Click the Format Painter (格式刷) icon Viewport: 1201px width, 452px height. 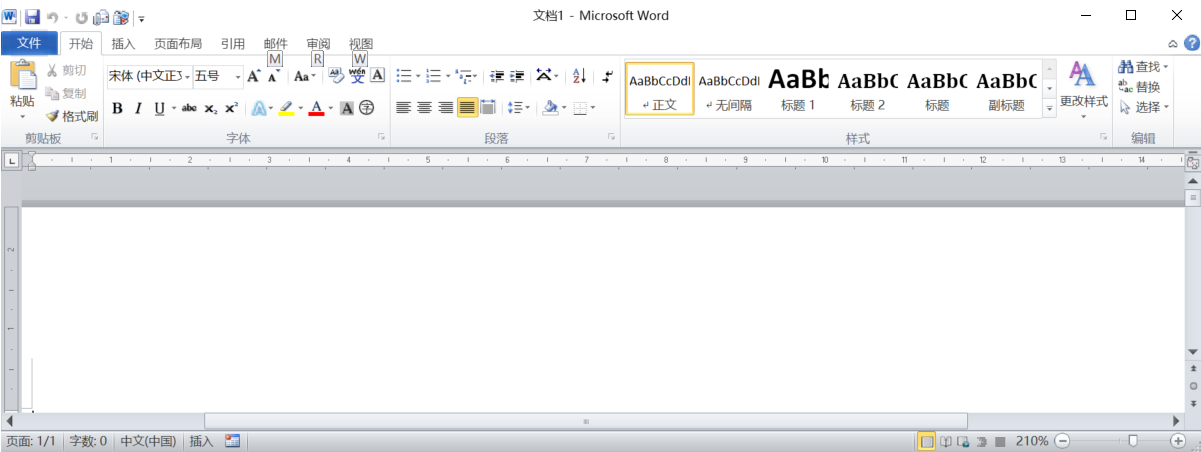click(x=72, y=116)
